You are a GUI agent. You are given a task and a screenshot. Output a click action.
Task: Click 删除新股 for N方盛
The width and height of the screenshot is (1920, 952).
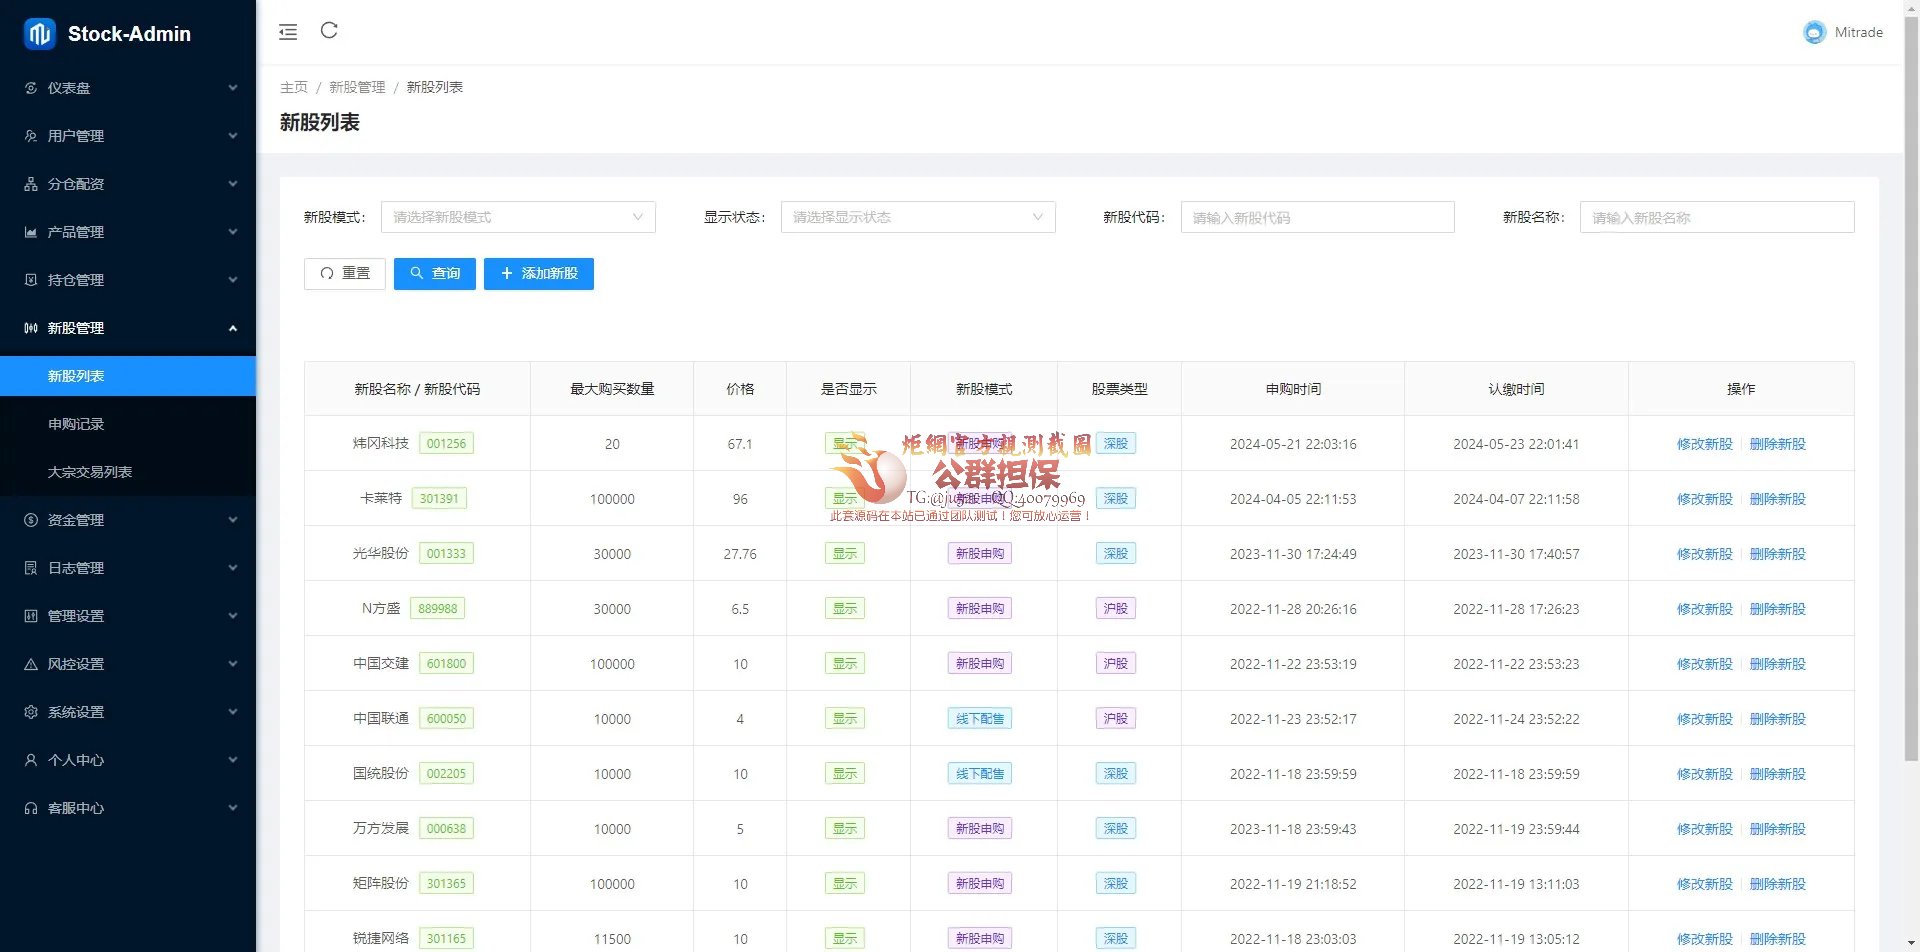coord(1777,609)
